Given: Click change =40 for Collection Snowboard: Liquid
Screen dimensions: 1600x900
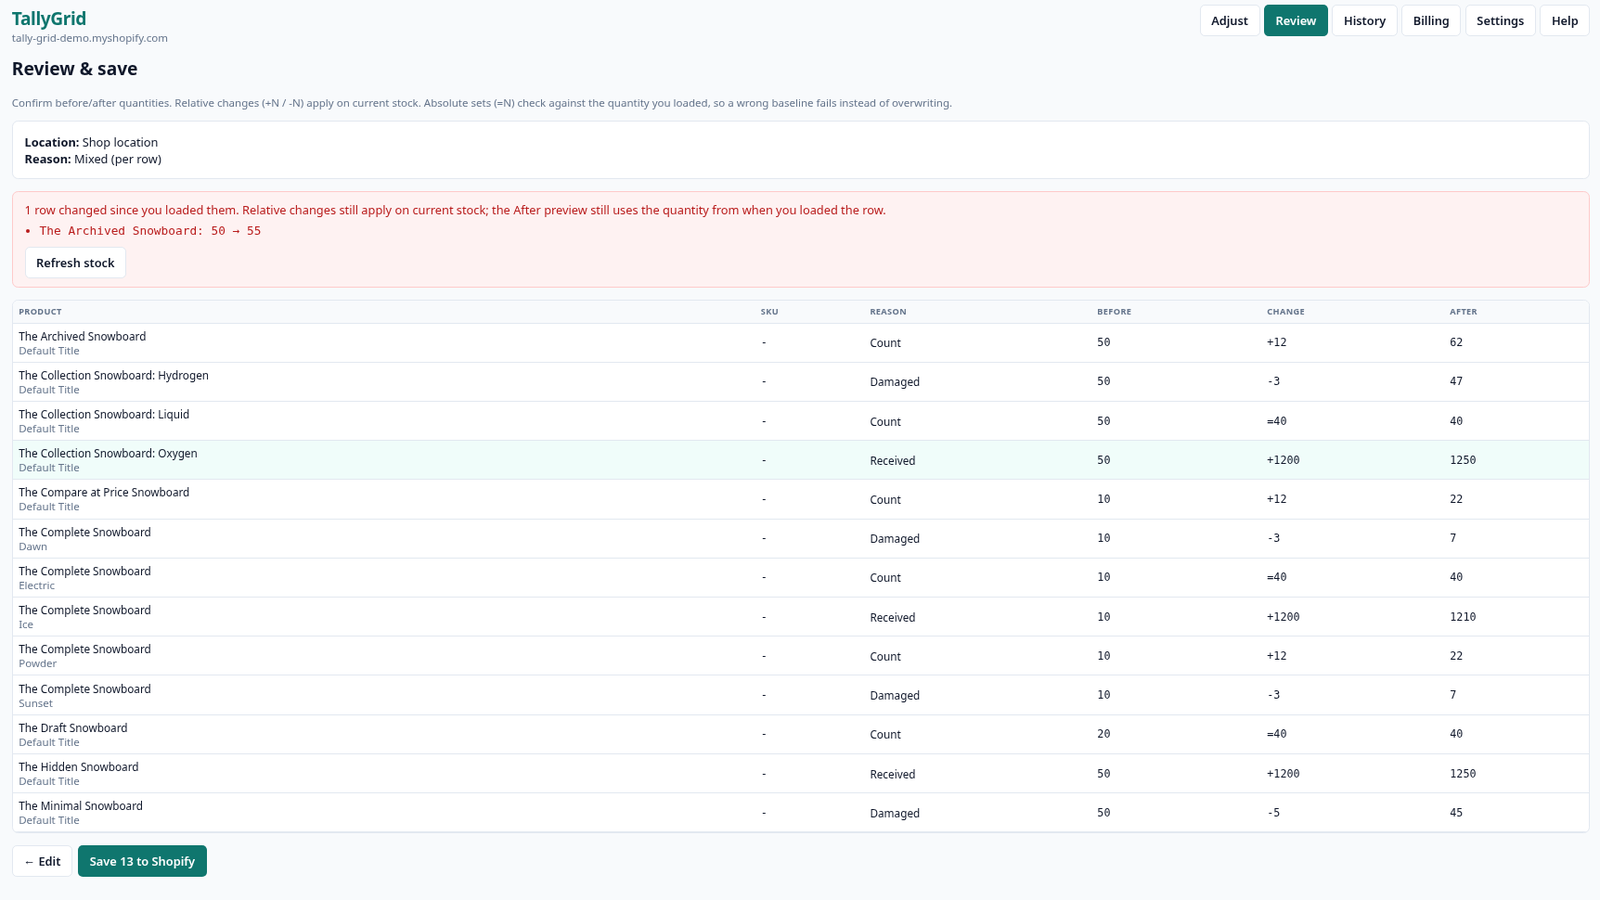Looking at the screenshot, I should pos(1277,421).
